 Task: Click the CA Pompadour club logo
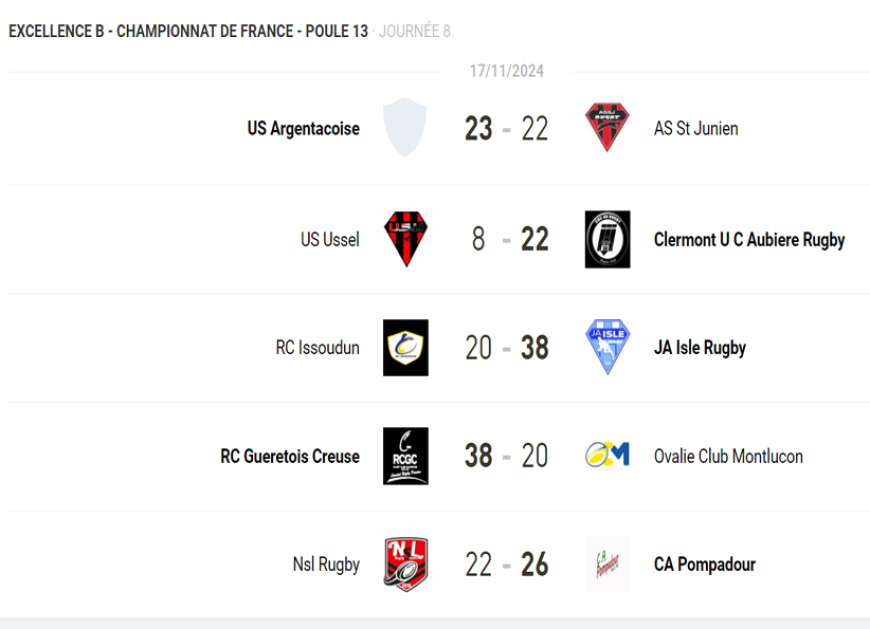(607, 564)
